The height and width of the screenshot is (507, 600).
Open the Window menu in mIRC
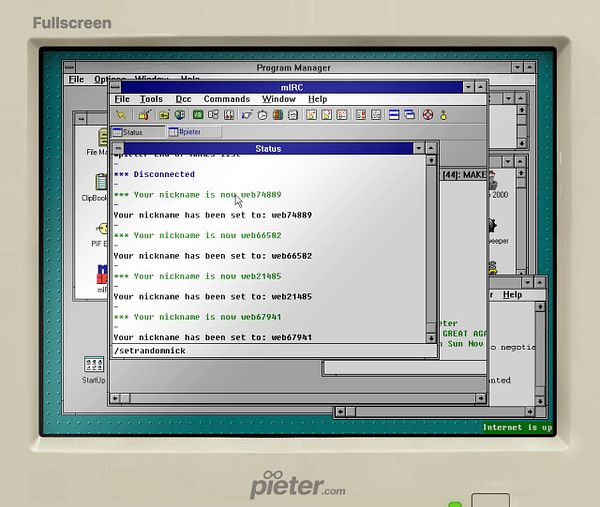point(279,99)
